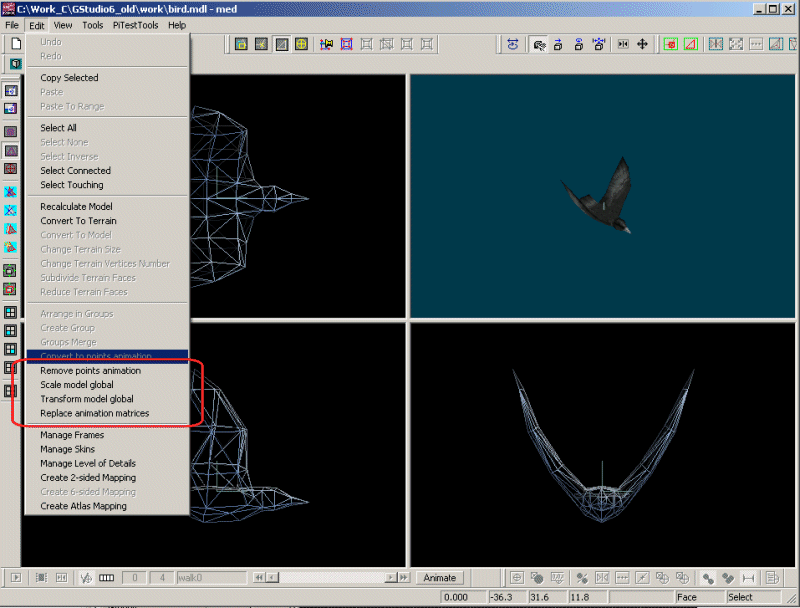Select the Rotate tool icon beside Move

click(x=579, y=44)
